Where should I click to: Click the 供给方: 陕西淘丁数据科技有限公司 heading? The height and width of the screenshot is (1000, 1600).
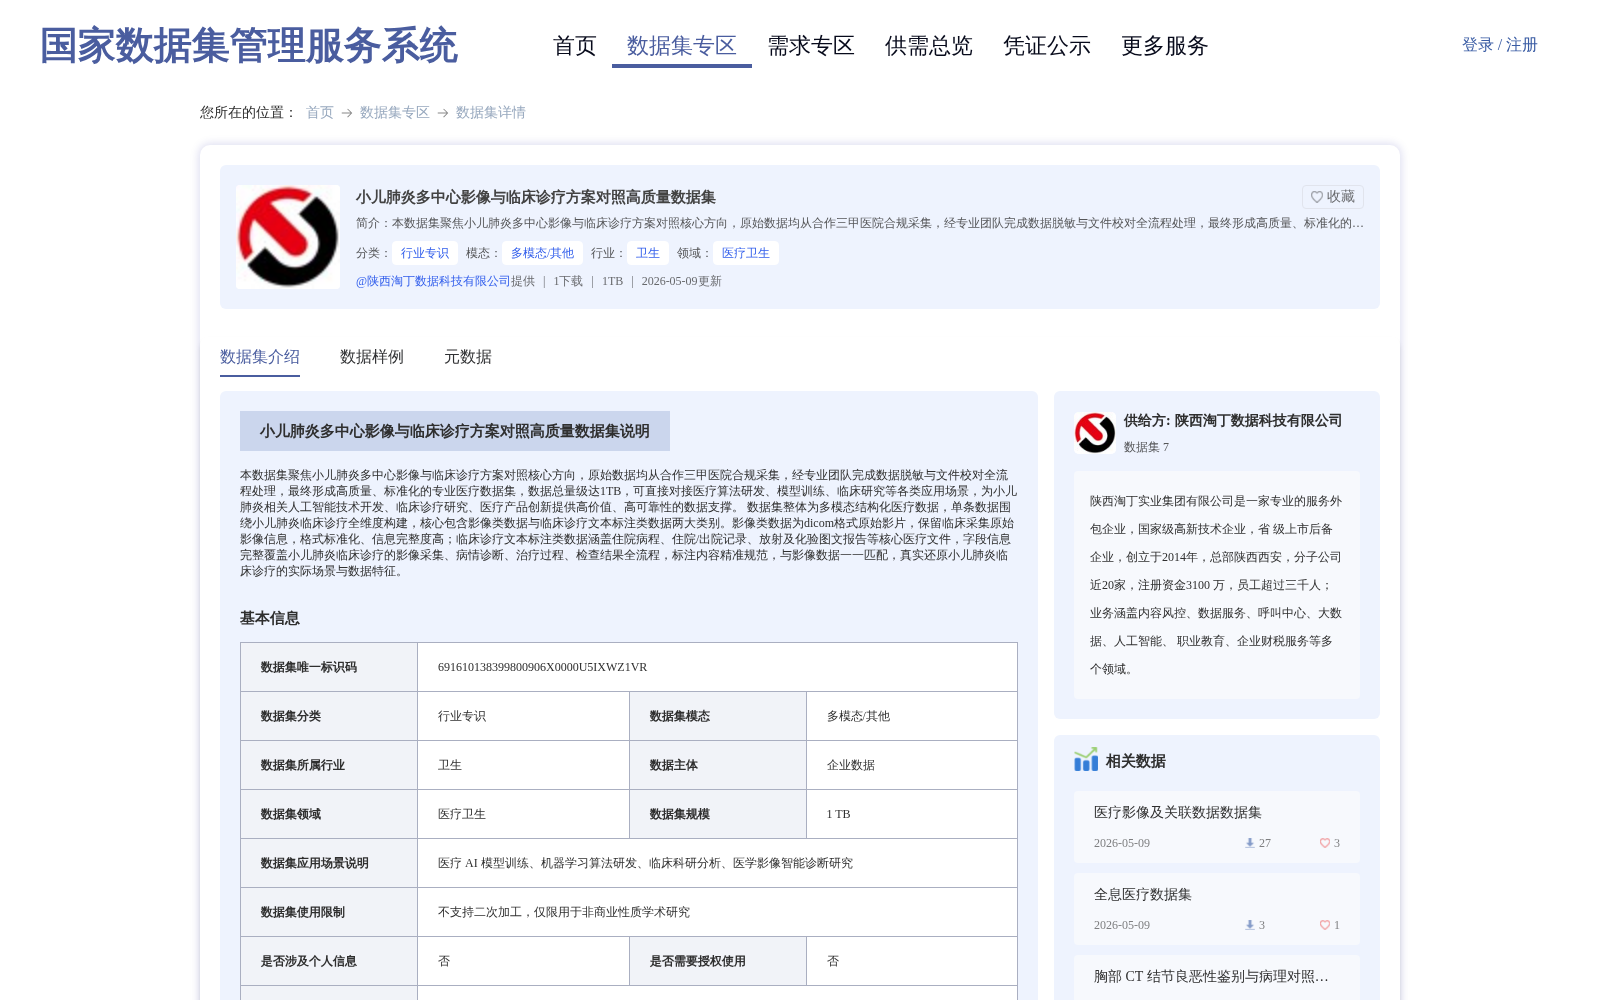tap(1233, 421)
